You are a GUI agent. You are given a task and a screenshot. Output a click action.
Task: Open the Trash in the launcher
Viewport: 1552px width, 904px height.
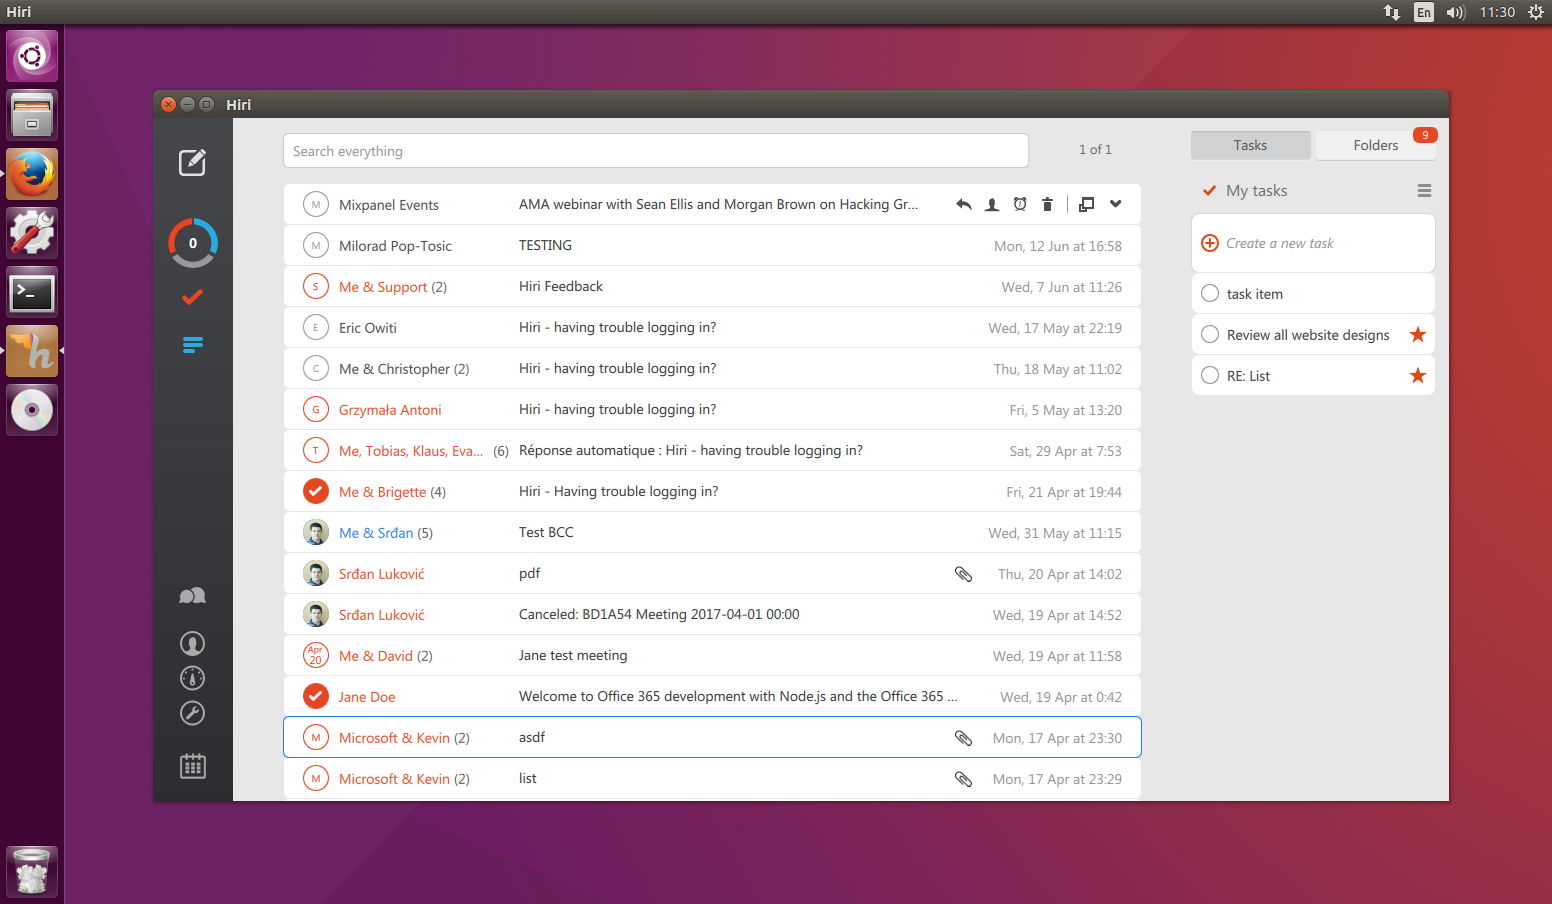coord(32,871)
